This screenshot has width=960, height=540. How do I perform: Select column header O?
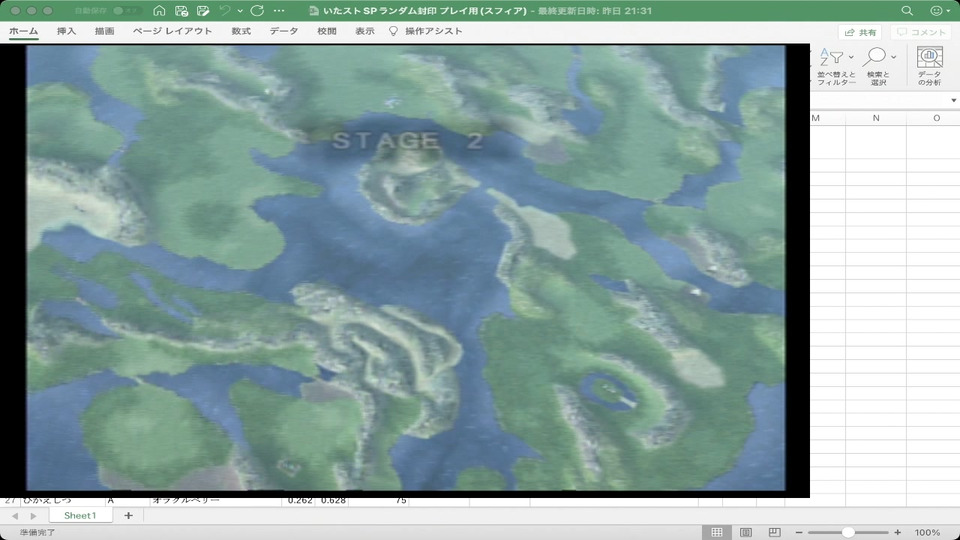[x=936, y=118]
